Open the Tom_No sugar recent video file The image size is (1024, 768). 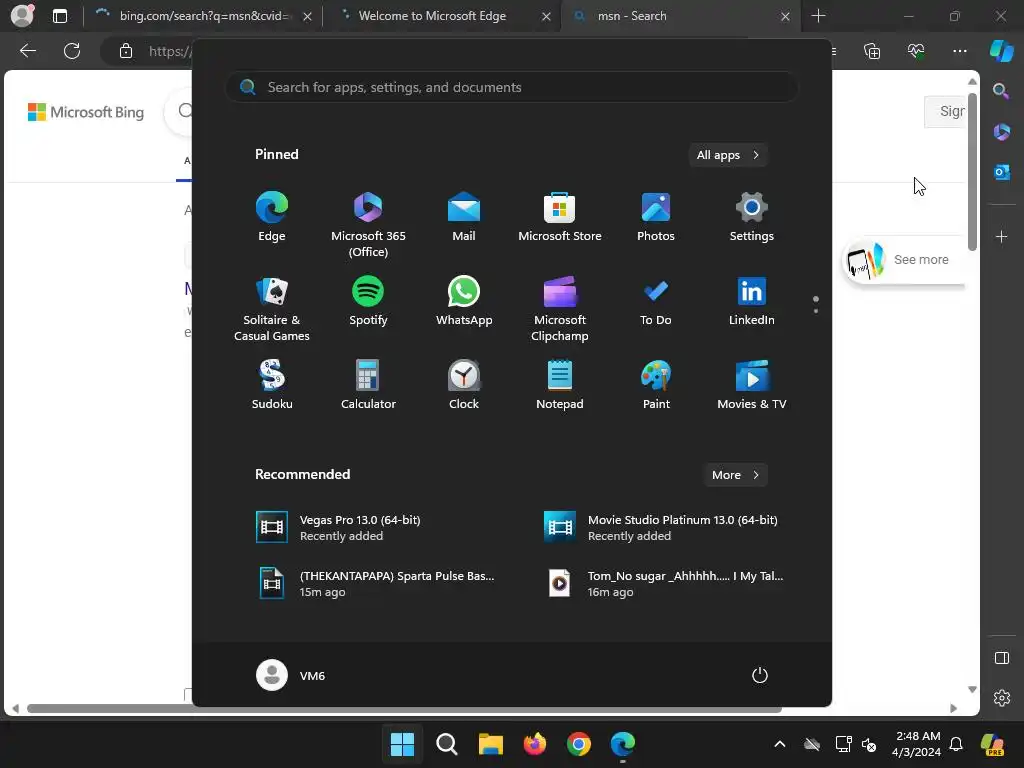coord(662,583)
